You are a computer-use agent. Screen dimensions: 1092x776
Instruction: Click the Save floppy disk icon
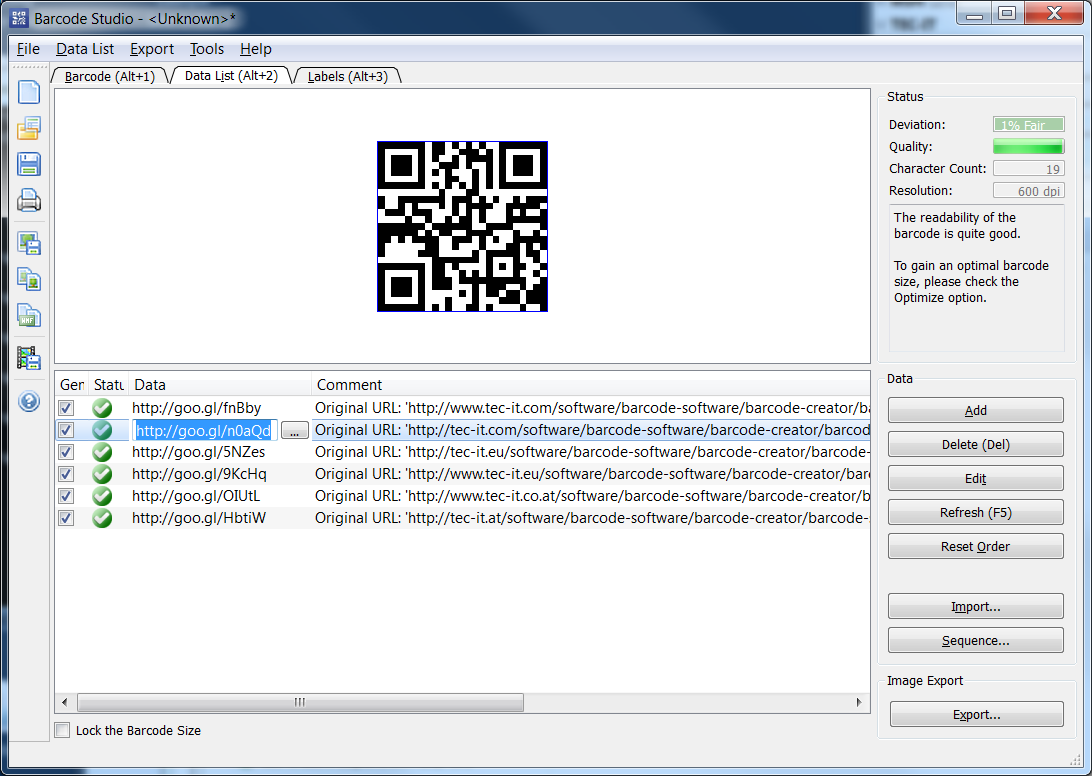(x=29, y=164)
